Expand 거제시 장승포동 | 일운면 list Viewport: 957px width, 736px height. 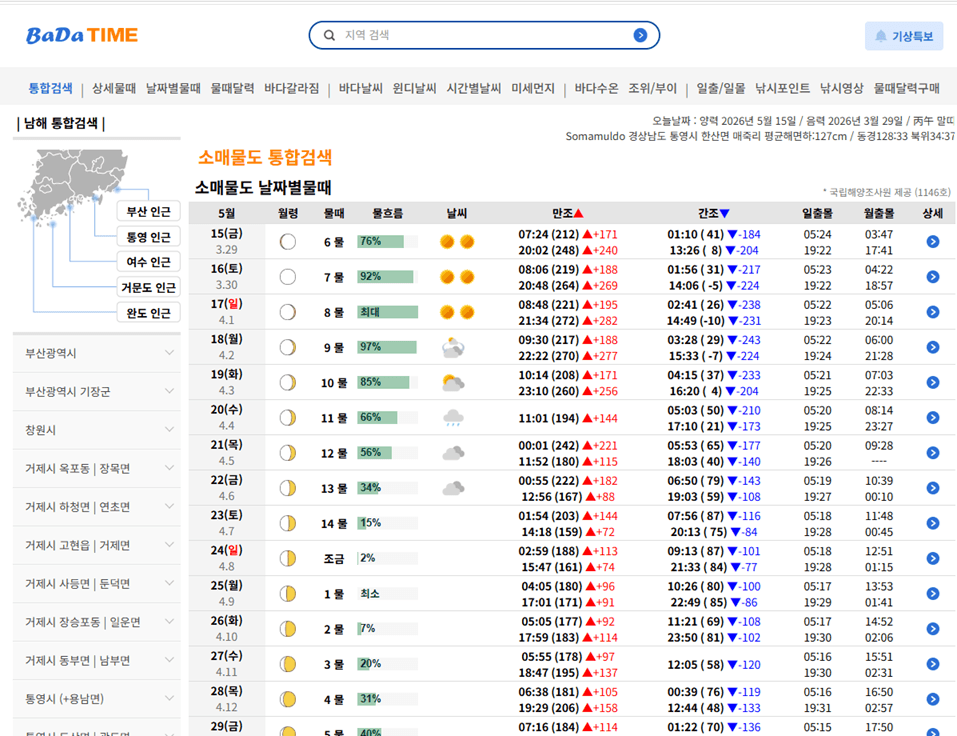(x=96, y=622)
